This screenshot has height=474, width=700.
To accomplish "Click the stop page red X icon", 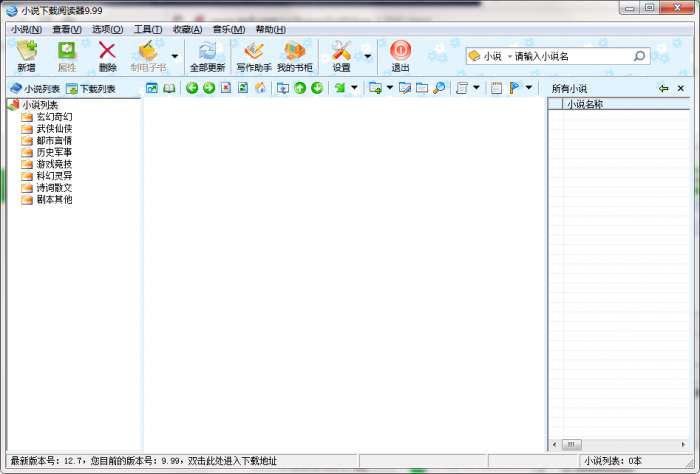I will (x=226, y=88).
